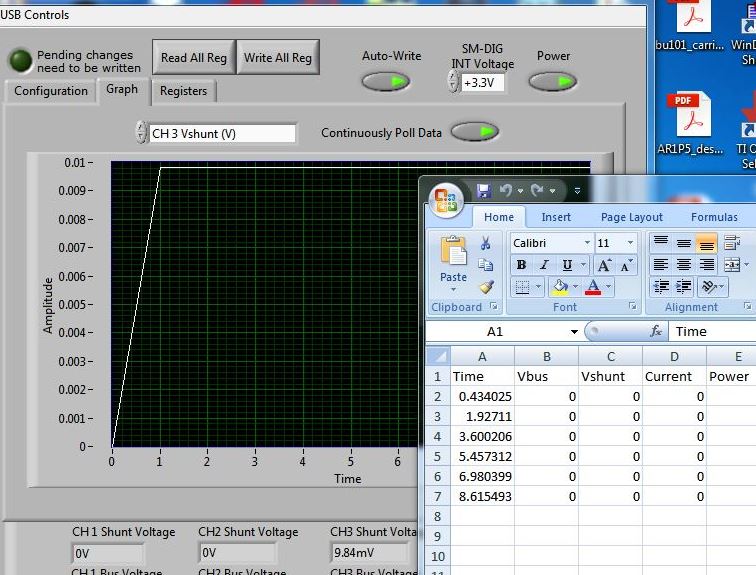Switch to the Registers tab
This screenshot has width=756, height=575.
183,91
